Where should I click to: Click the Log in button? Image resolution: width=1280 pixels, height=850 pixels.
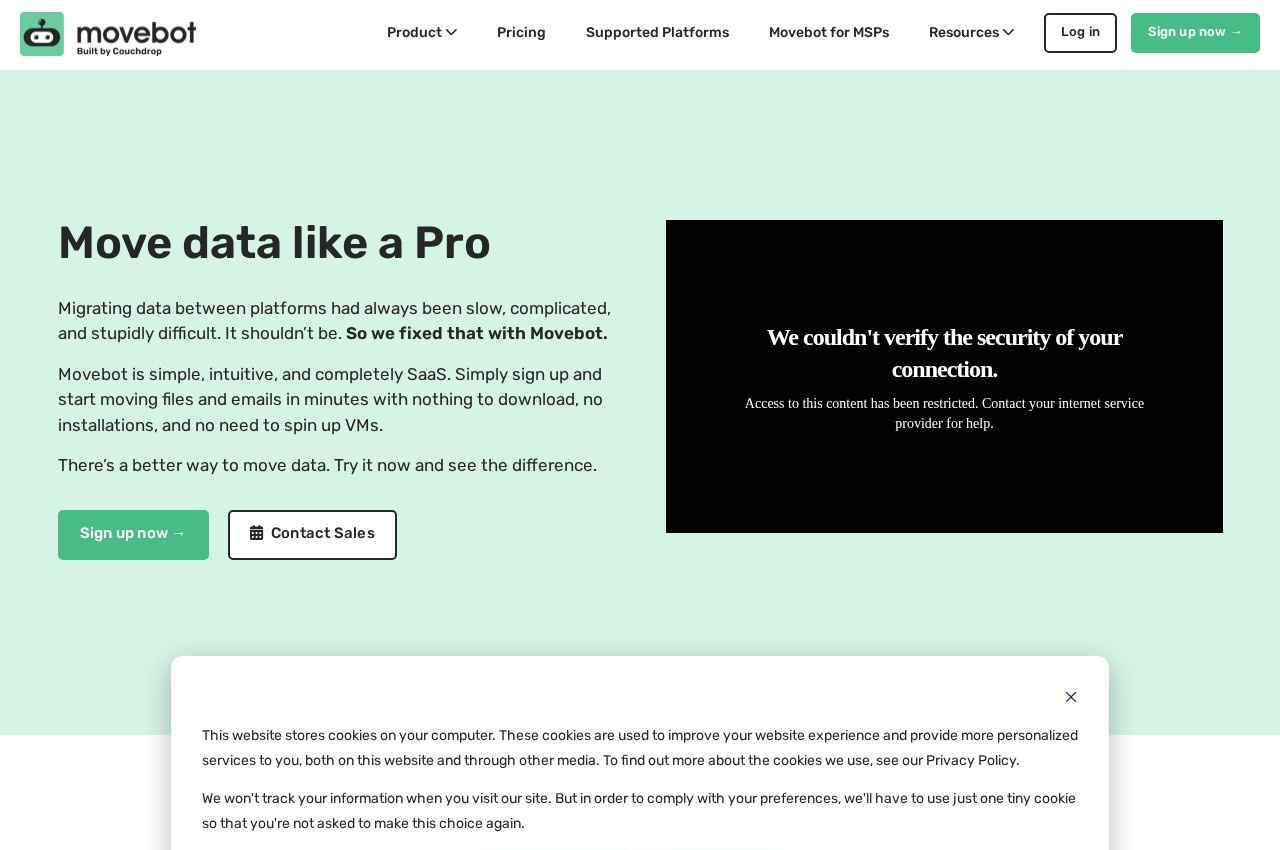1080,33
